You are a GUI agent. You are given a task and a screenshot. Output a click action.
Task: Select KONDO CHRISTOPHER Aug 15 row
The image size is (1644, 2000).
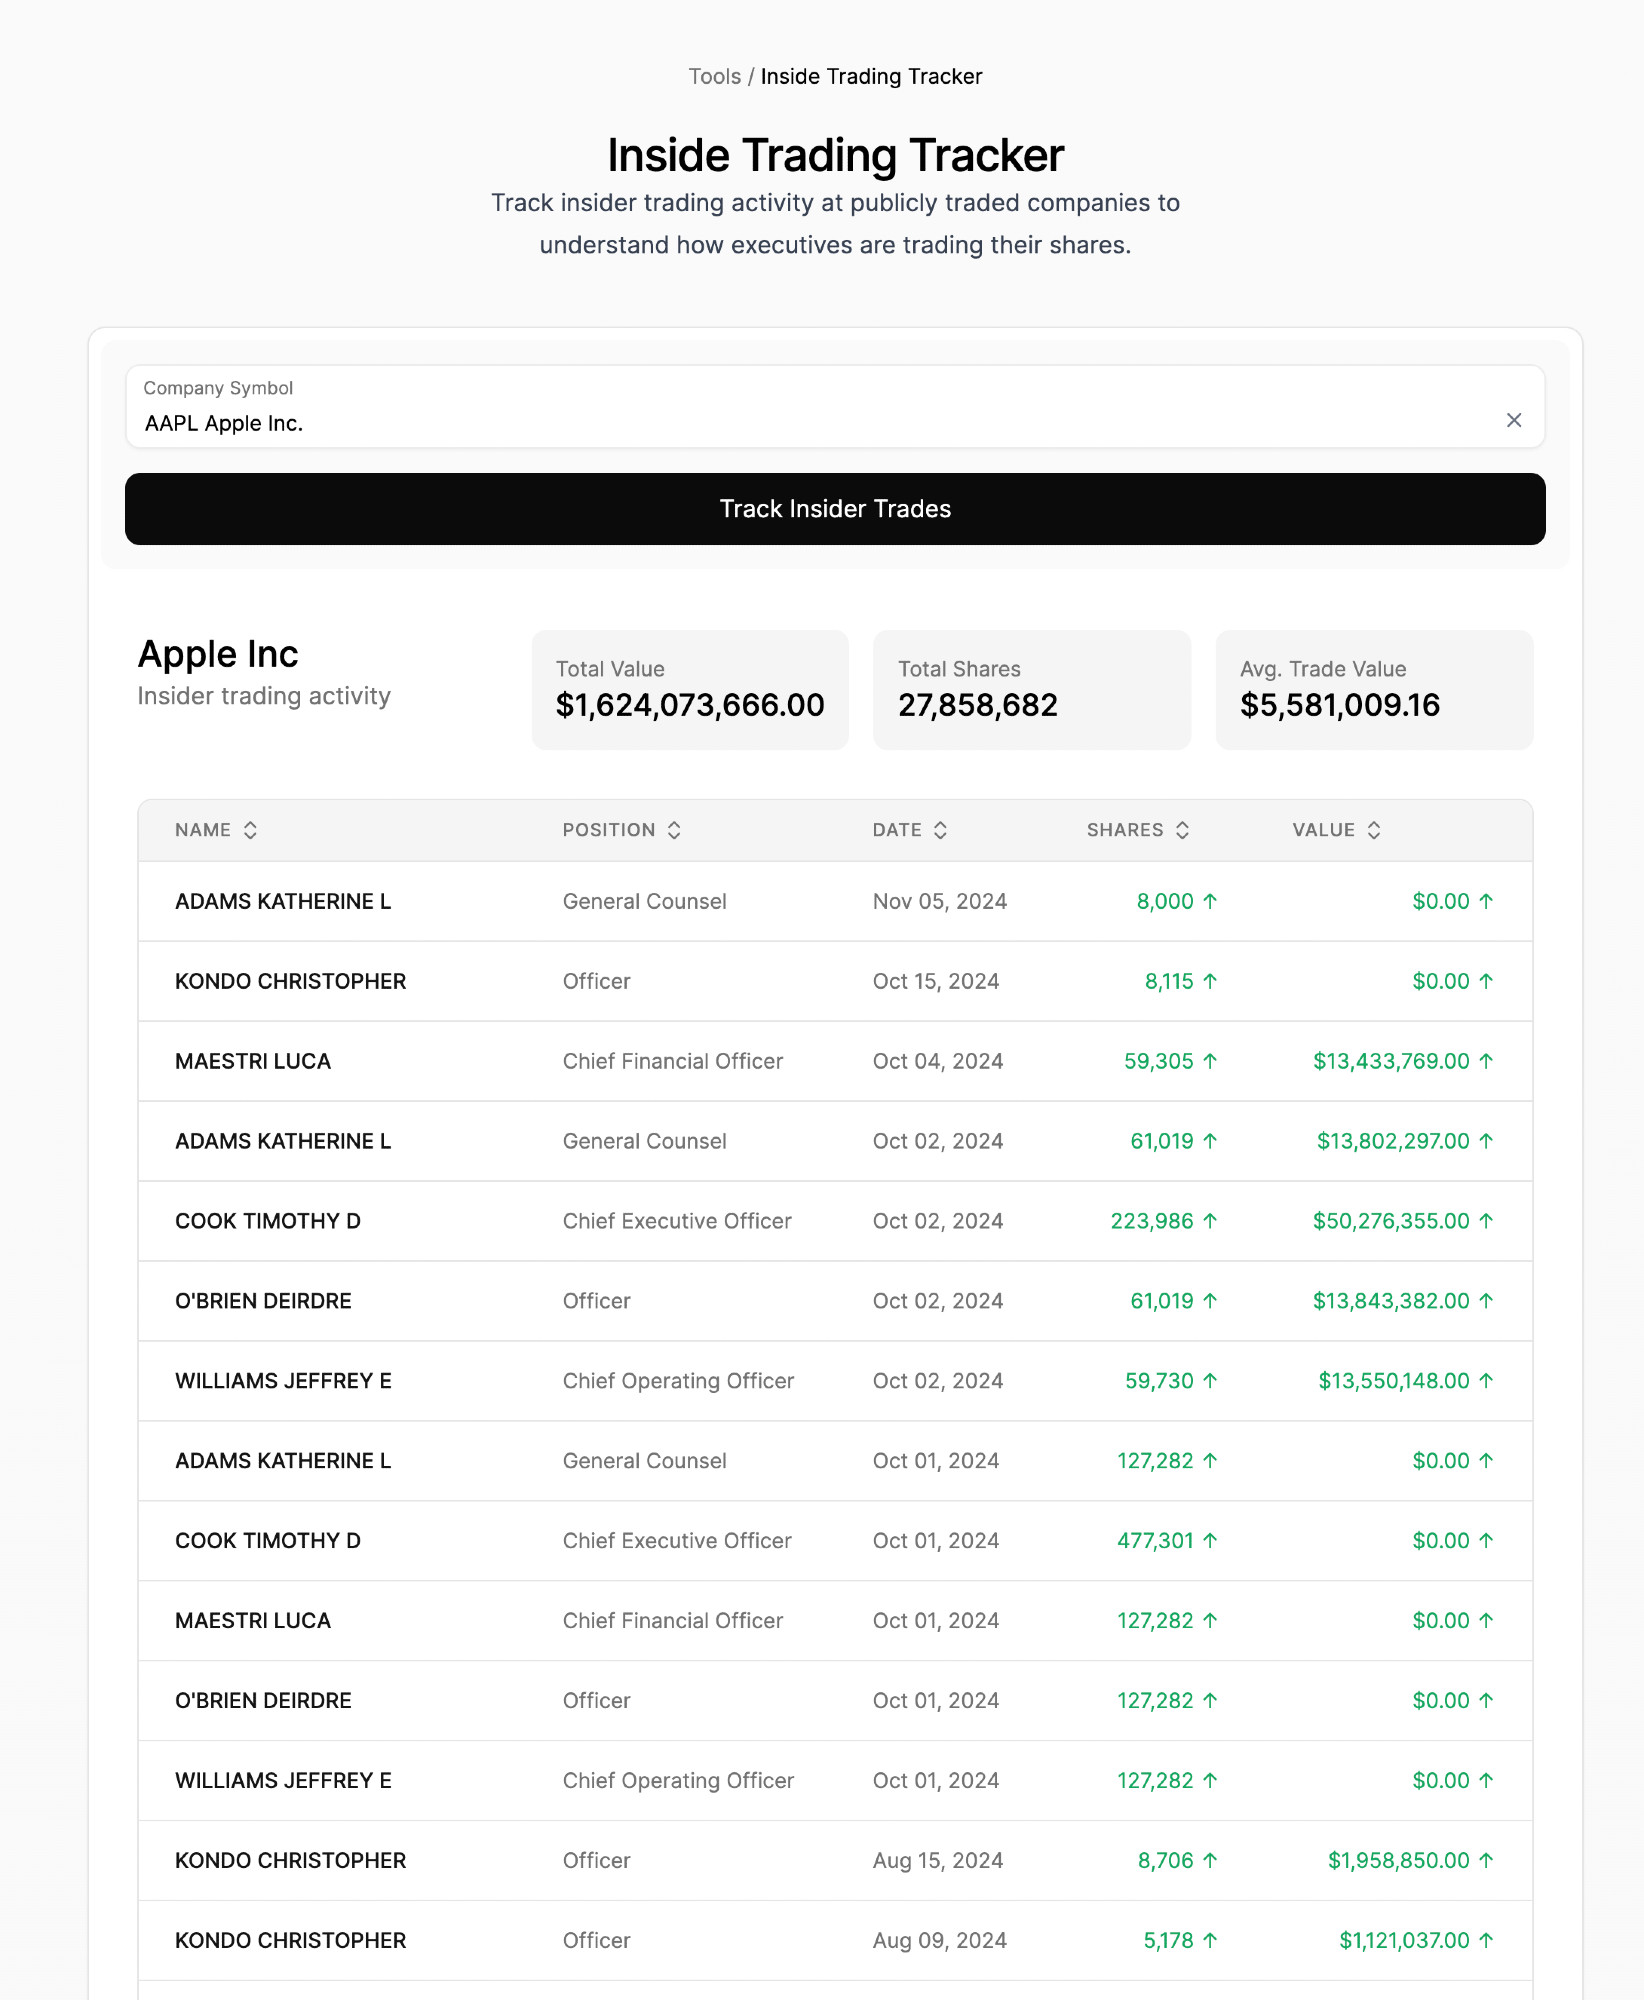[x=835, y=1861]
